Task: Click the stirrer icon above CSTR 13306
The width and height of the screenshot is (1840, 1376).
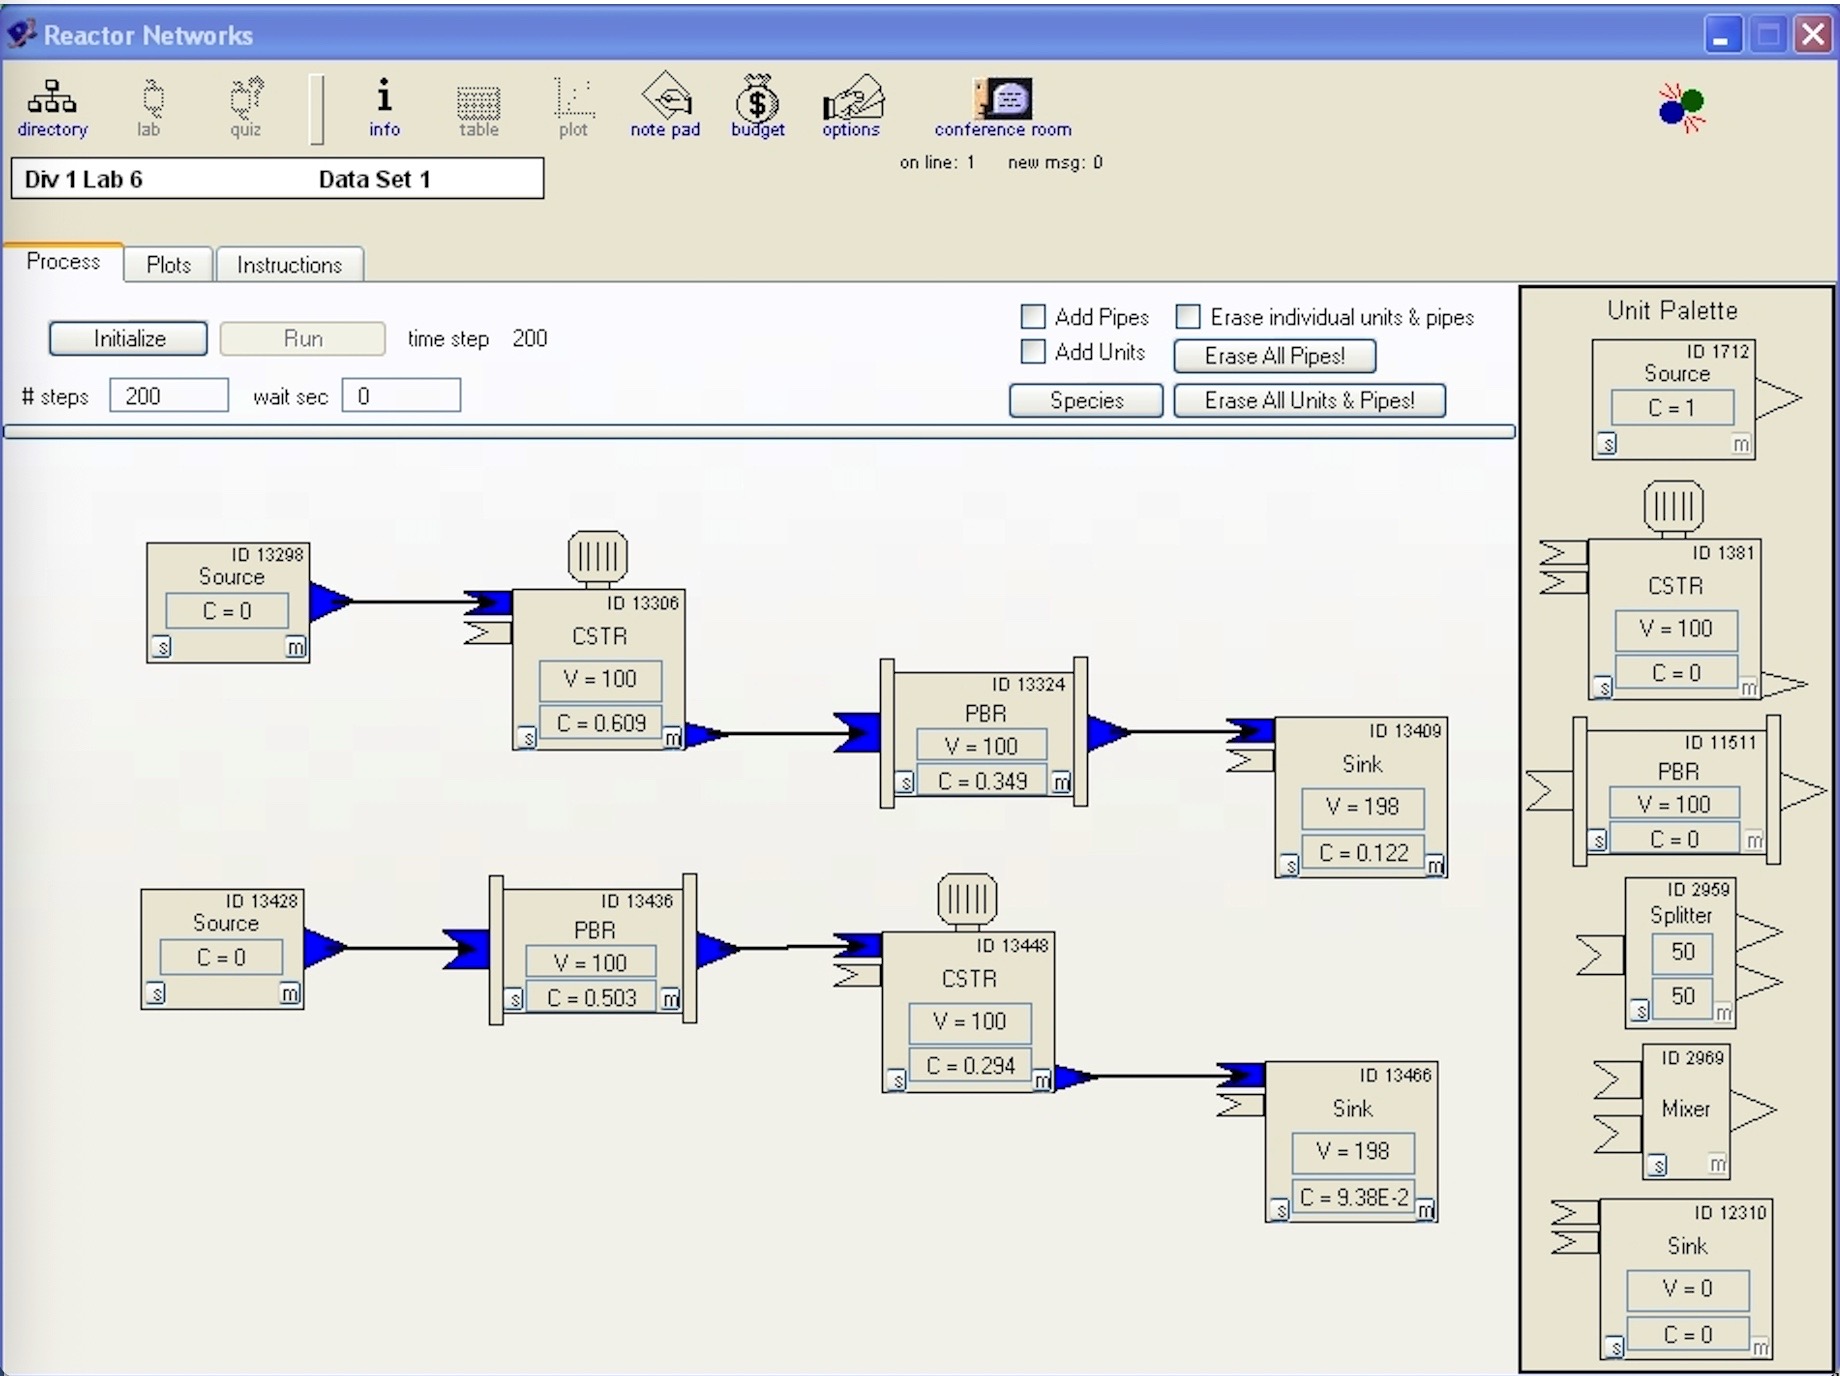Action: [x=597, y=557]
